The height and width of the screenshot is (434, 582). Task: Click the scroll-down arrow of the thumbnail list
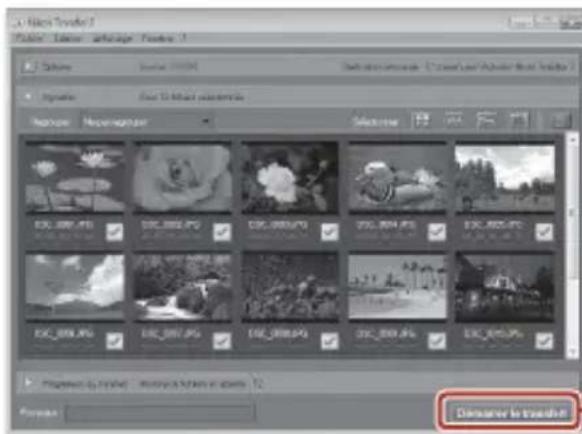(x=572, y=351)
